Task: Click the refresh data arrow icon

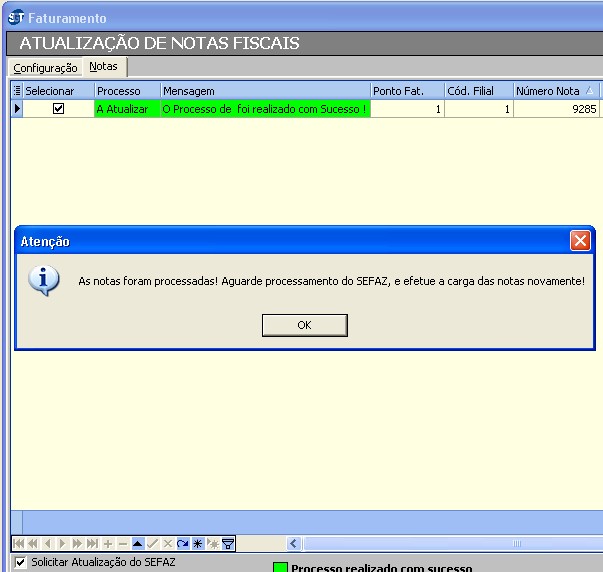Action: (x=183, y=544)
